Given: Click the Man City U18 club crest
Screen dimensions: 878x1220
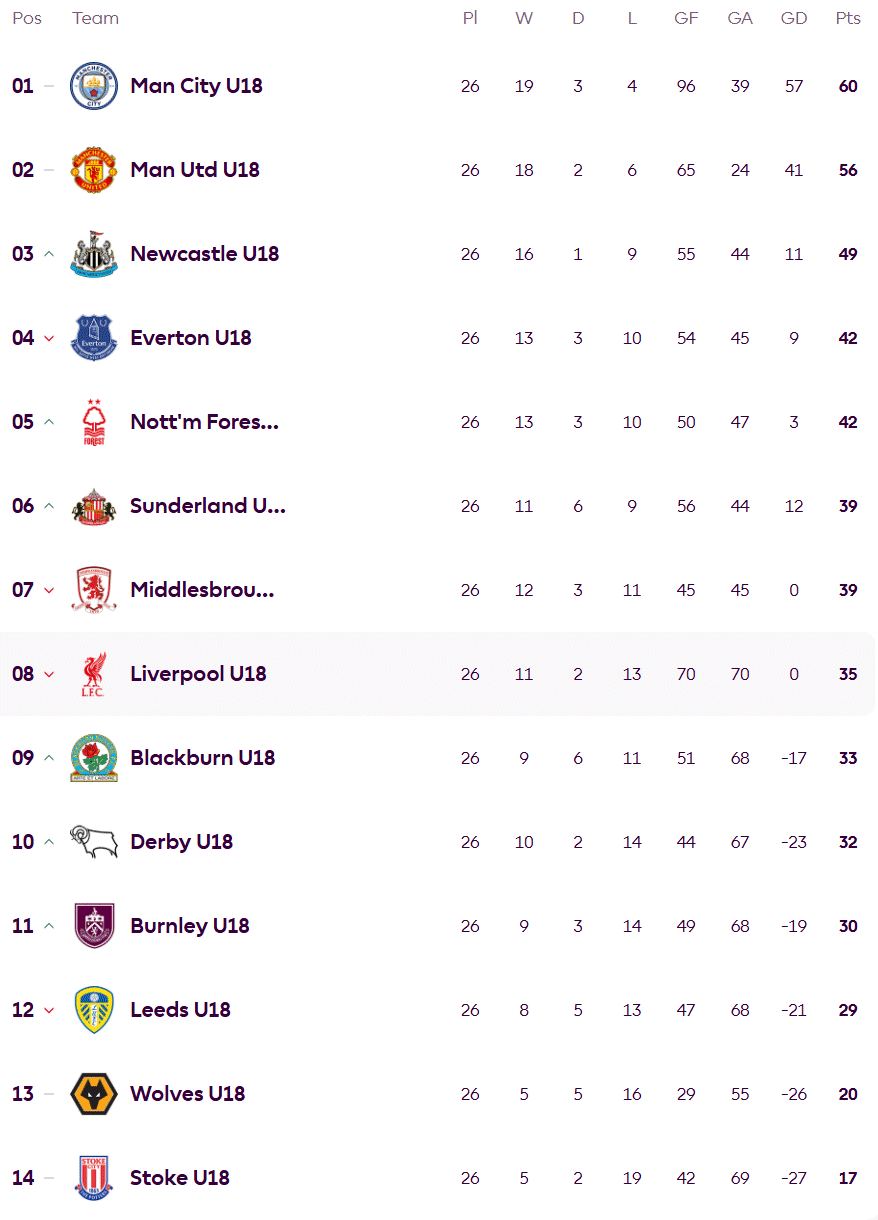Looking at the screenshot, I should 94,86.
